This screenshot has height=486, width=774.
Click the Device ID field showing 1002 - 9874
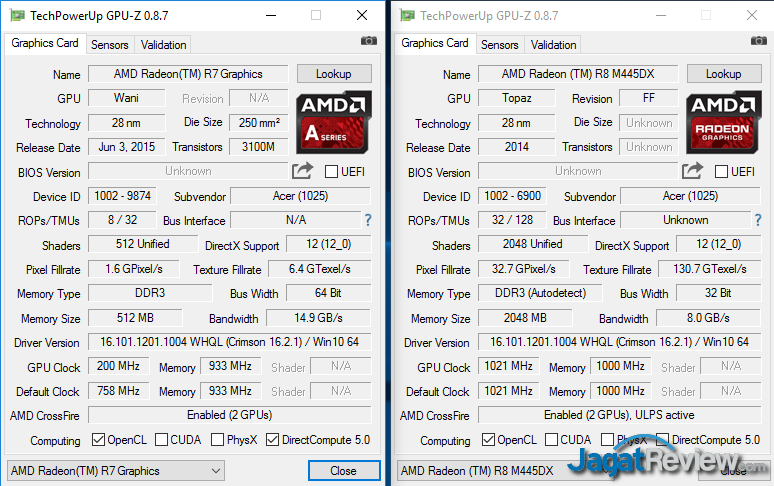[123, 197]
